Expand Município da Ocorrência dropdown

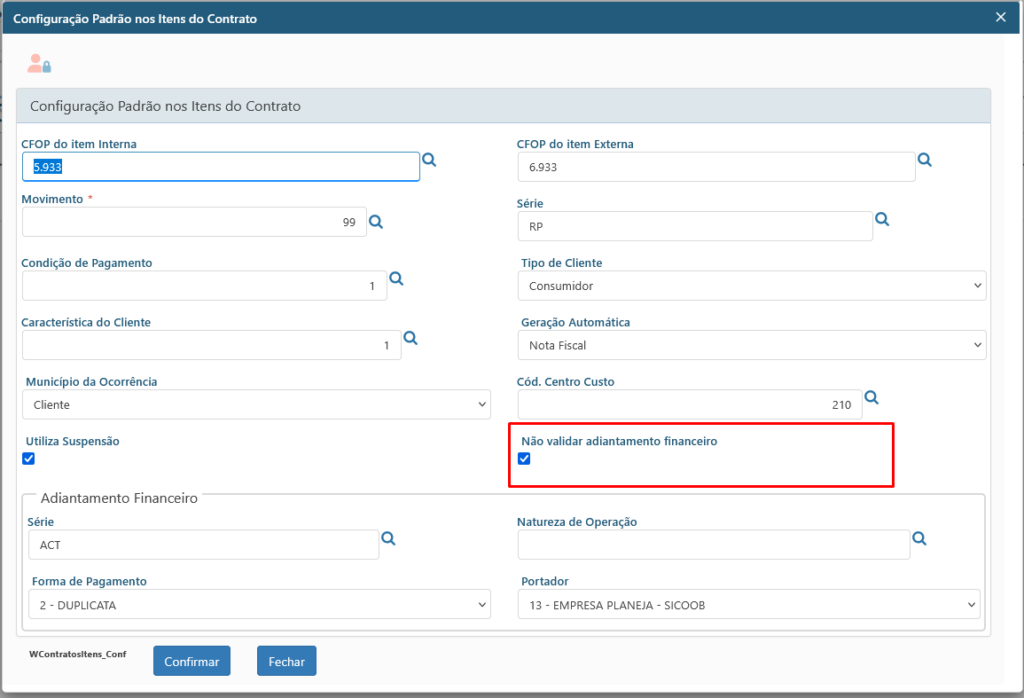coord(256,405)
